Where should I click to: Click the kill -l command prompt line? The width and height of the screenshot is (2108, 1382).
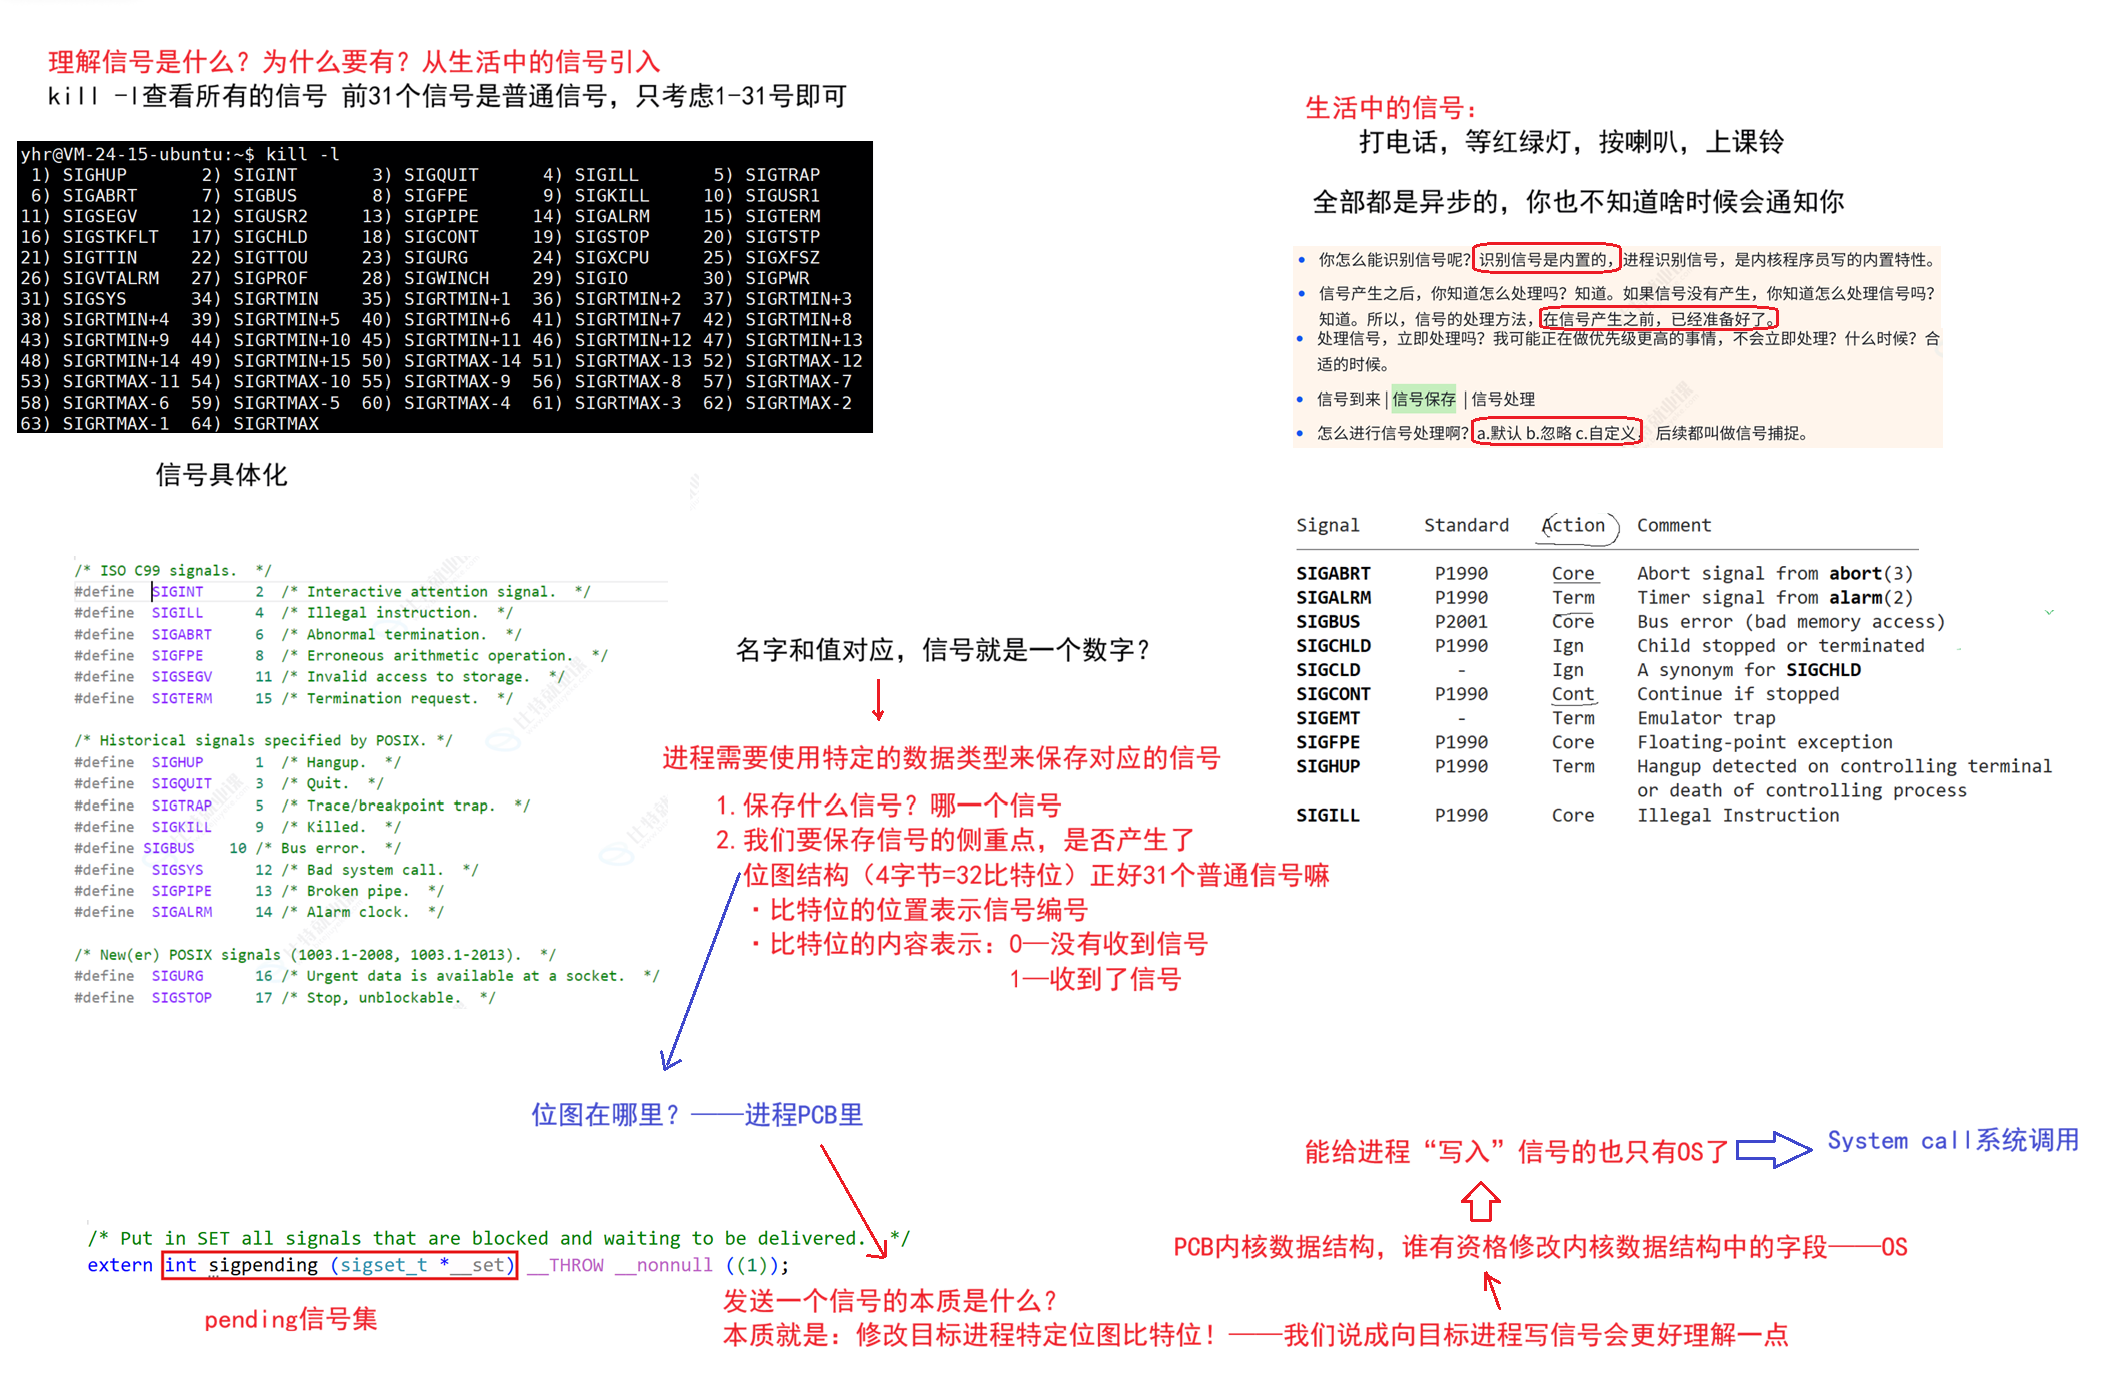[x=180, y=154]
